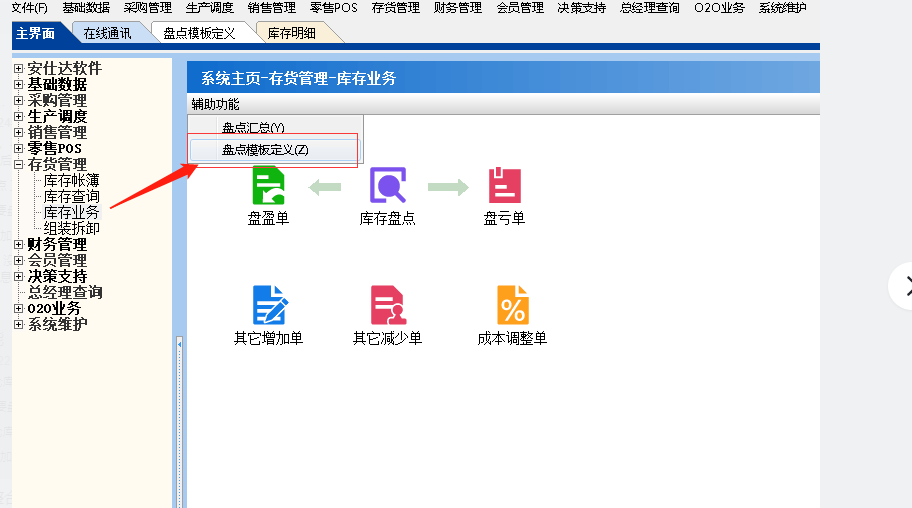
Task: Open the 会员管理 menu bar item
Action: pos(520,8)
